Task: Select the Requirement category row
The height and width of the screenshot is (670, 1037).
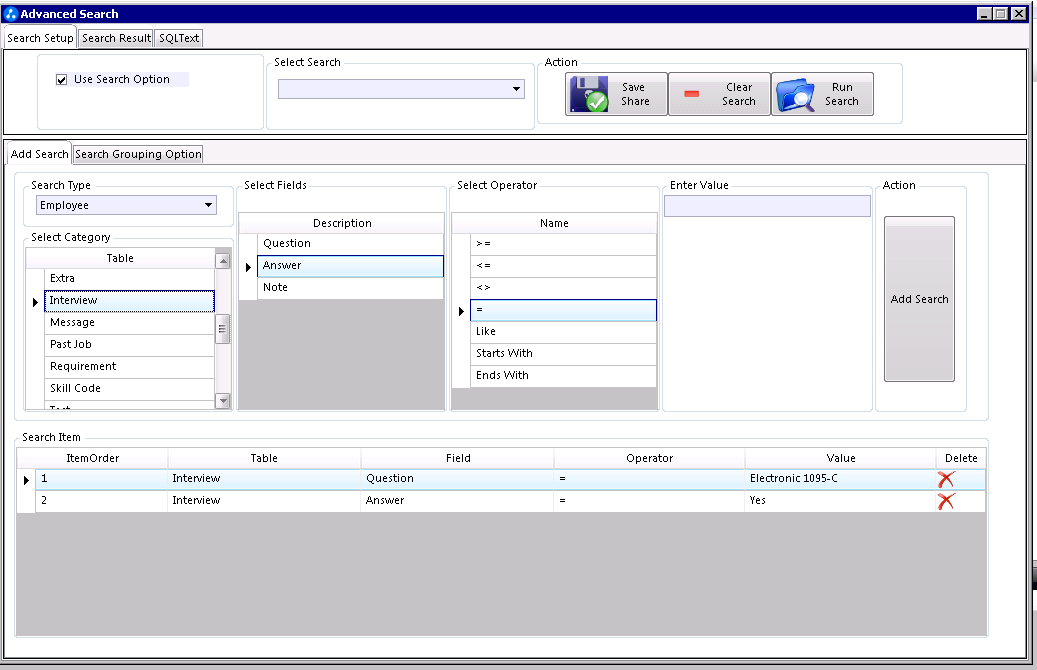Action: click(130, 366)
